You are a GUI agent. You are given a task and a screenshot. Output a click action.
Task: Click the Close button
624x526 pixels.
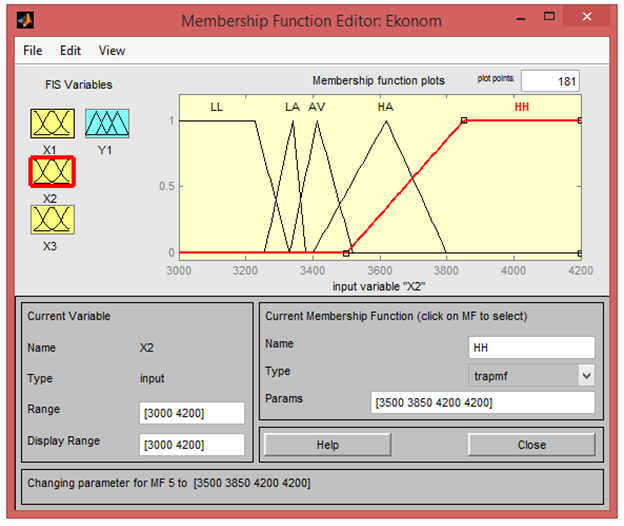[531, 445]
